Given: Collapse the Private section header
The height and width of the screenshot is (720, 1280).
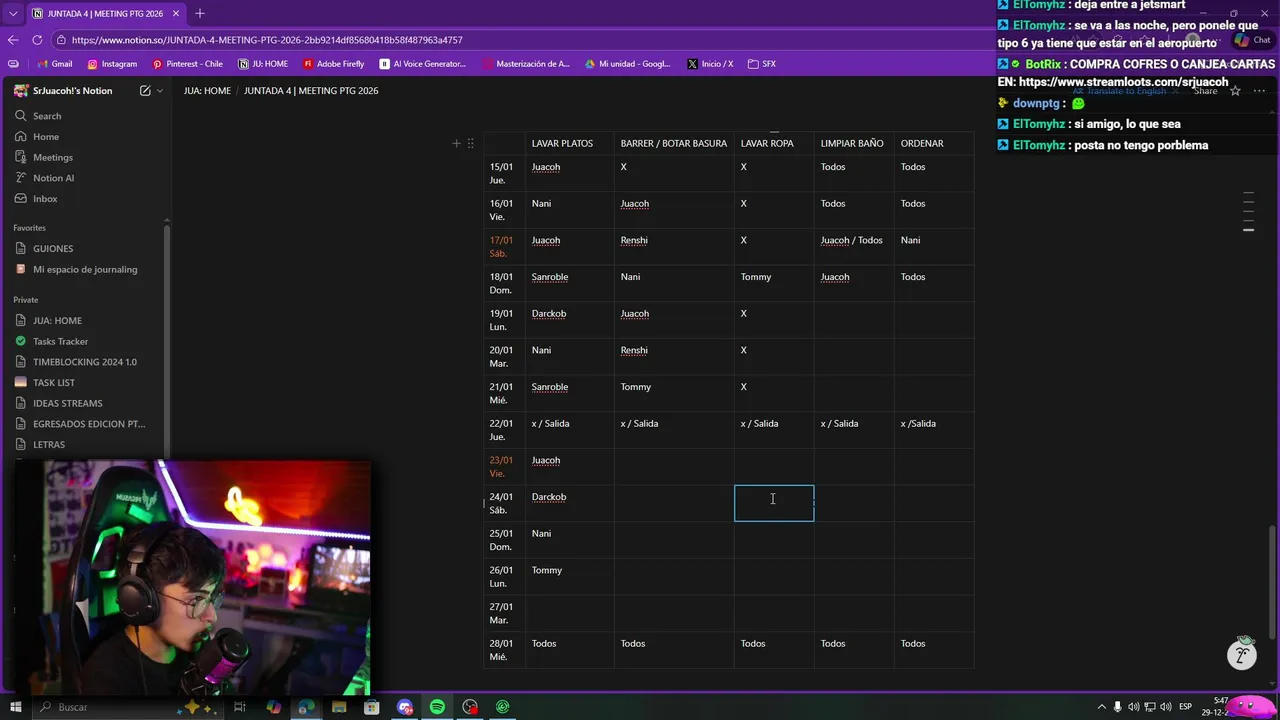Looking at the screenshot, I should point(26,300).
